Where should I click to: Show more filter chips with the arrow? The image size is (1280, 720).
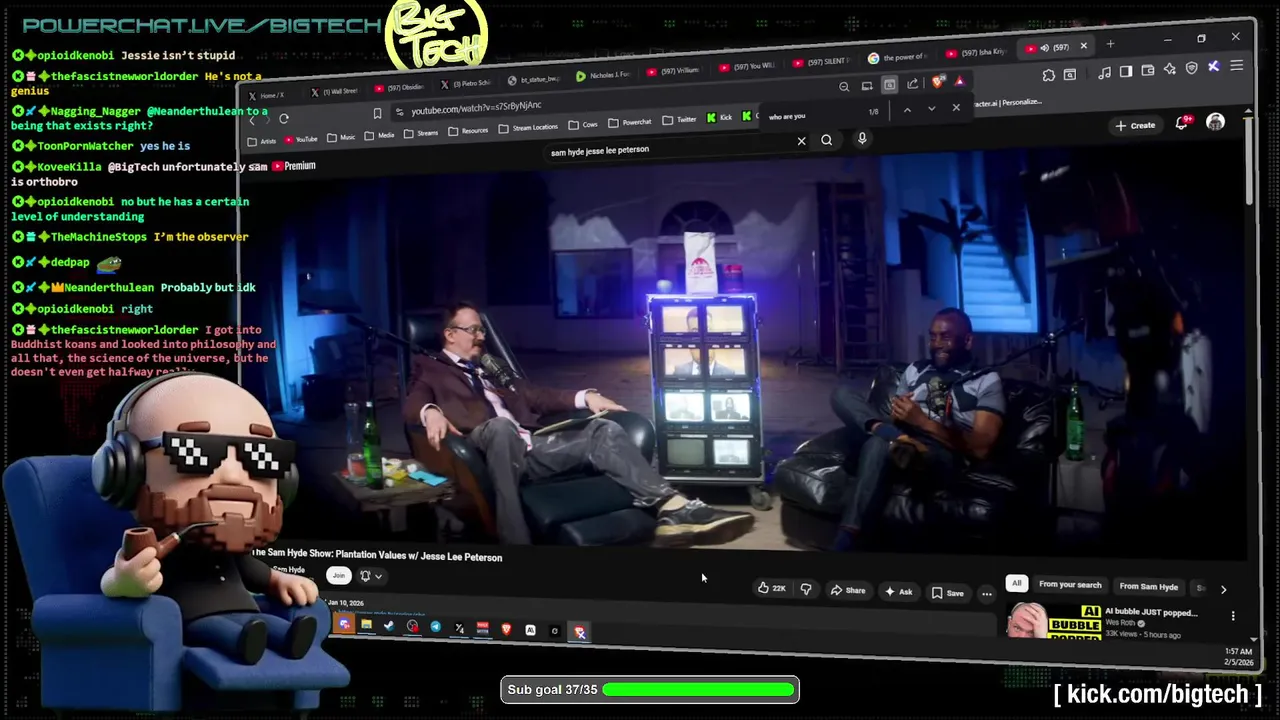click(1223, 590)
